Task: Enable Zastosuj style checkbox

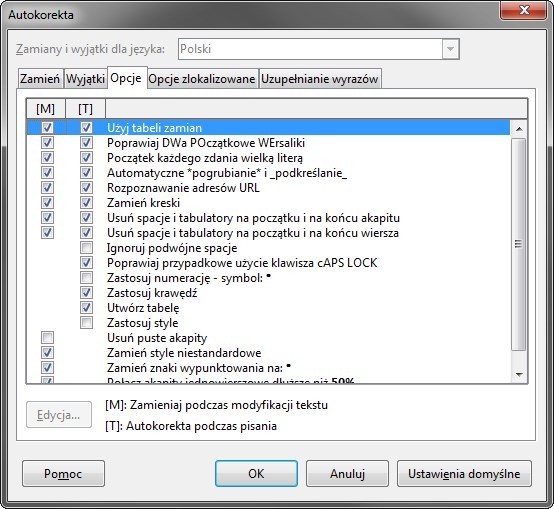Action: click(x=86, y=323)
